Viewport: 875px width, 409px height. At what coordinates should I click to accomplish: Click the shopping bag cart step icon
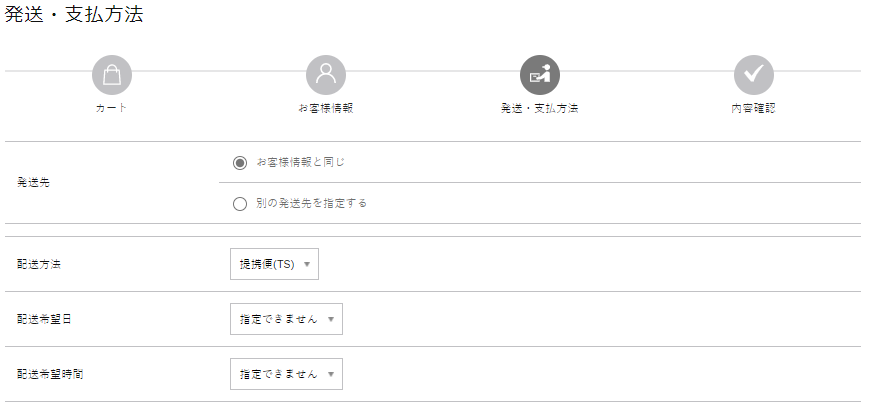[x=112, y=75]
